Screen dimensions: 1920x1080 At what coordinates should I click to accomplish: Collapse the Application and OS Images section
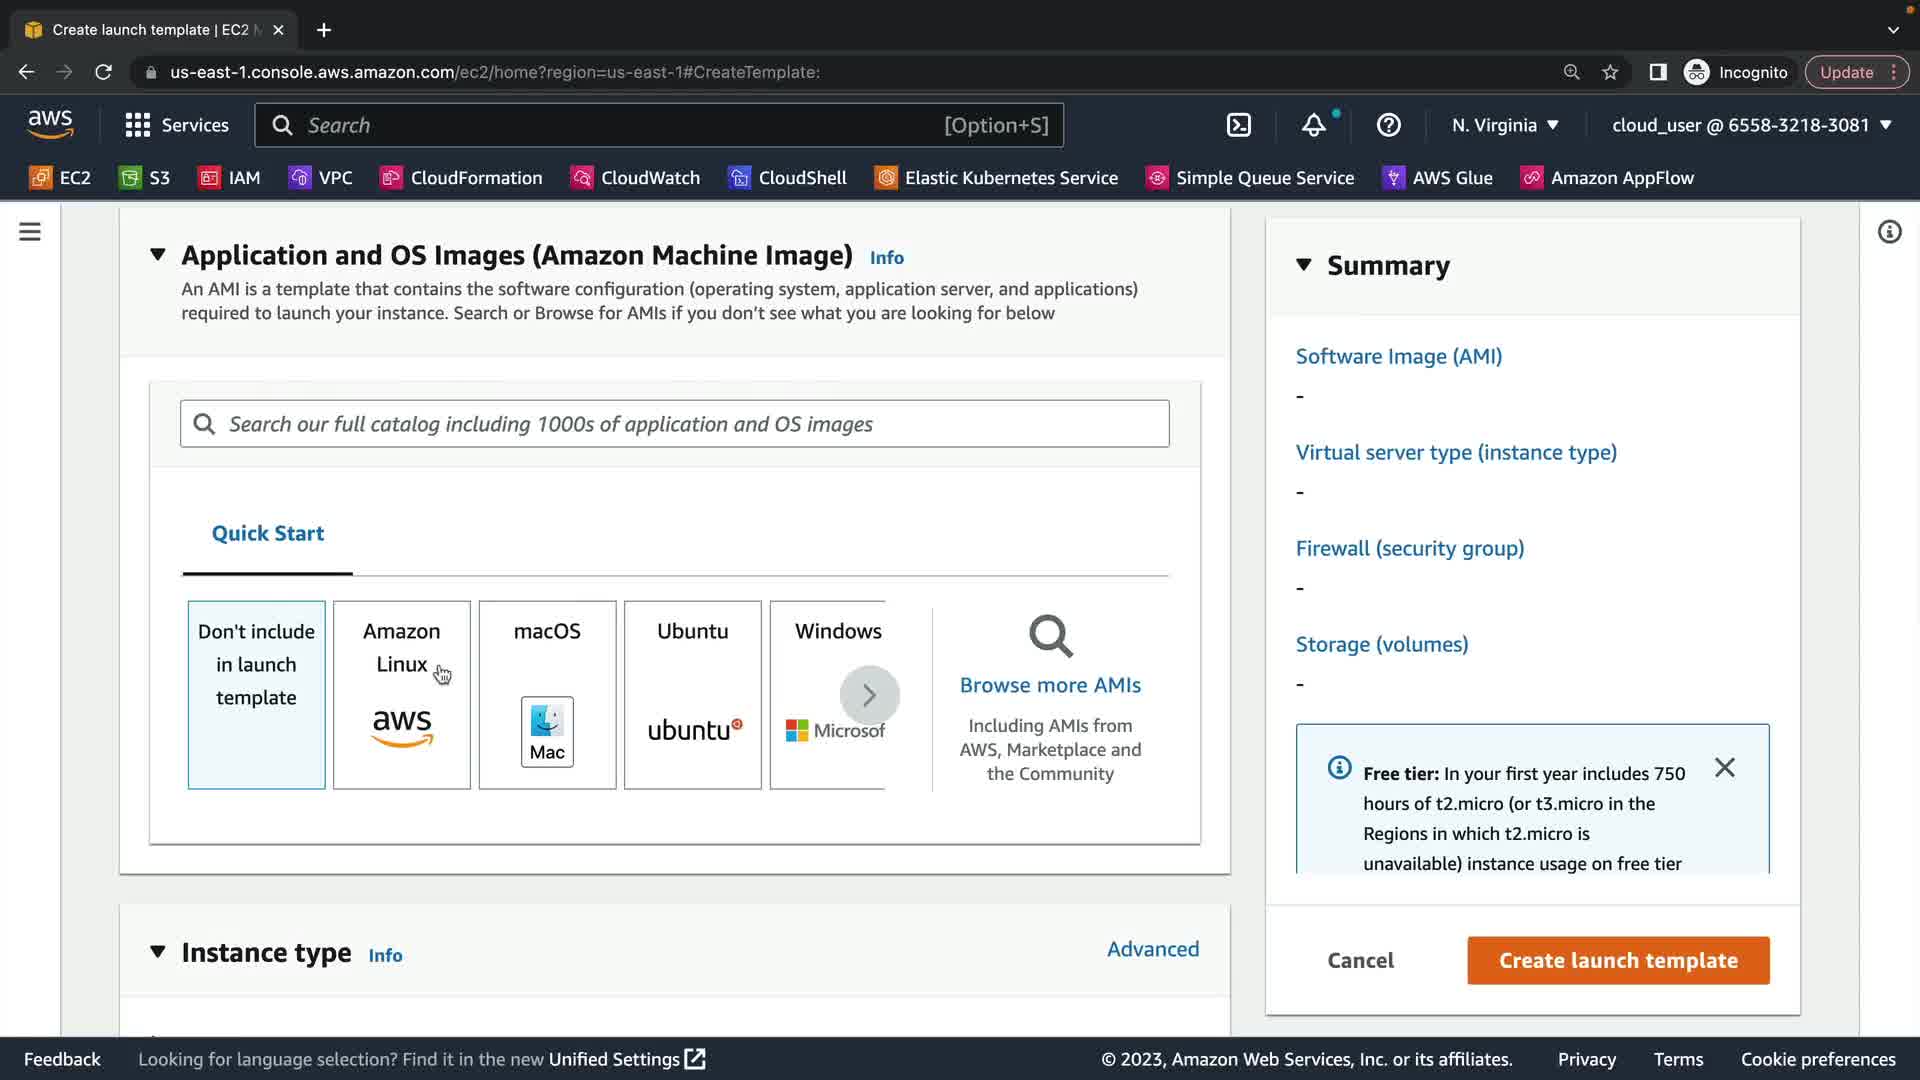pyautogui.click(x=158, y=255)
